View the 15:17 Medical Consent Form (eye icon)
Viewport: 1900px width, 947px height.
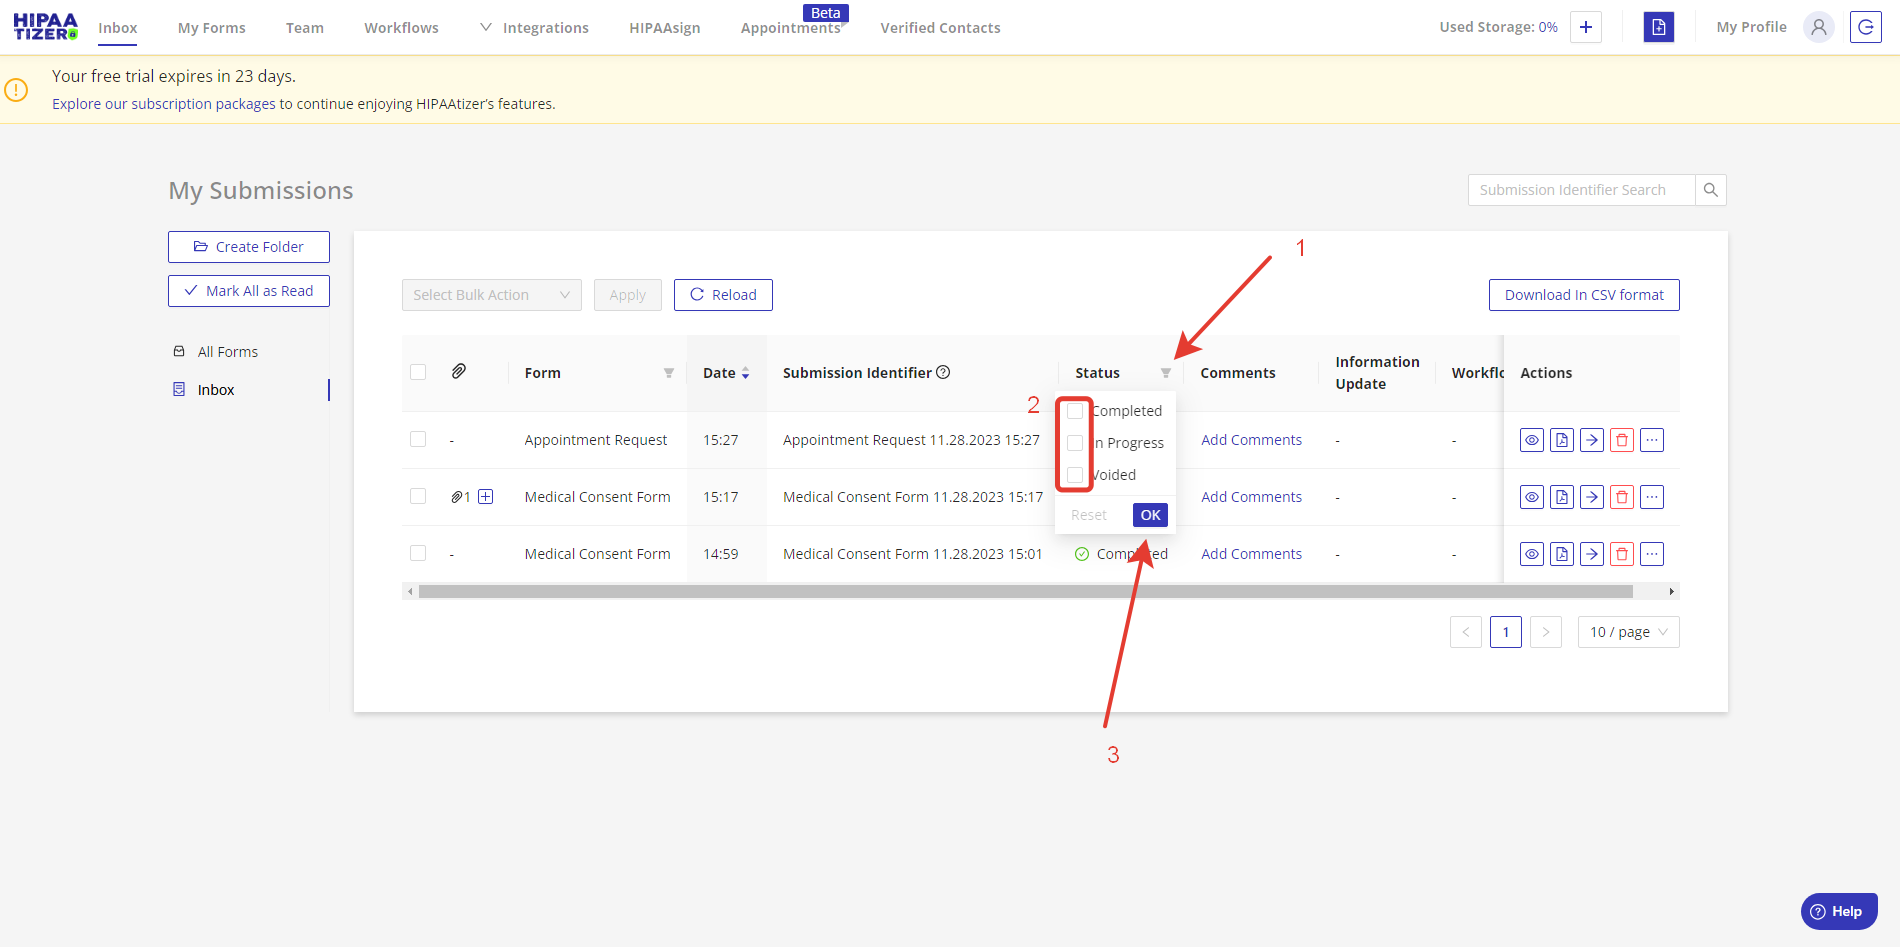coord(1532,497)
